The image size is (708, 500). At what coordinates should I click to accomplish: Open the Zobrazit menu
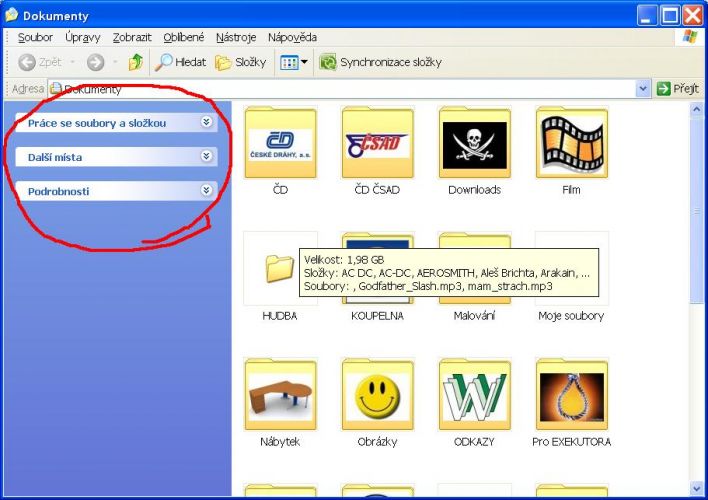(132, 37)
